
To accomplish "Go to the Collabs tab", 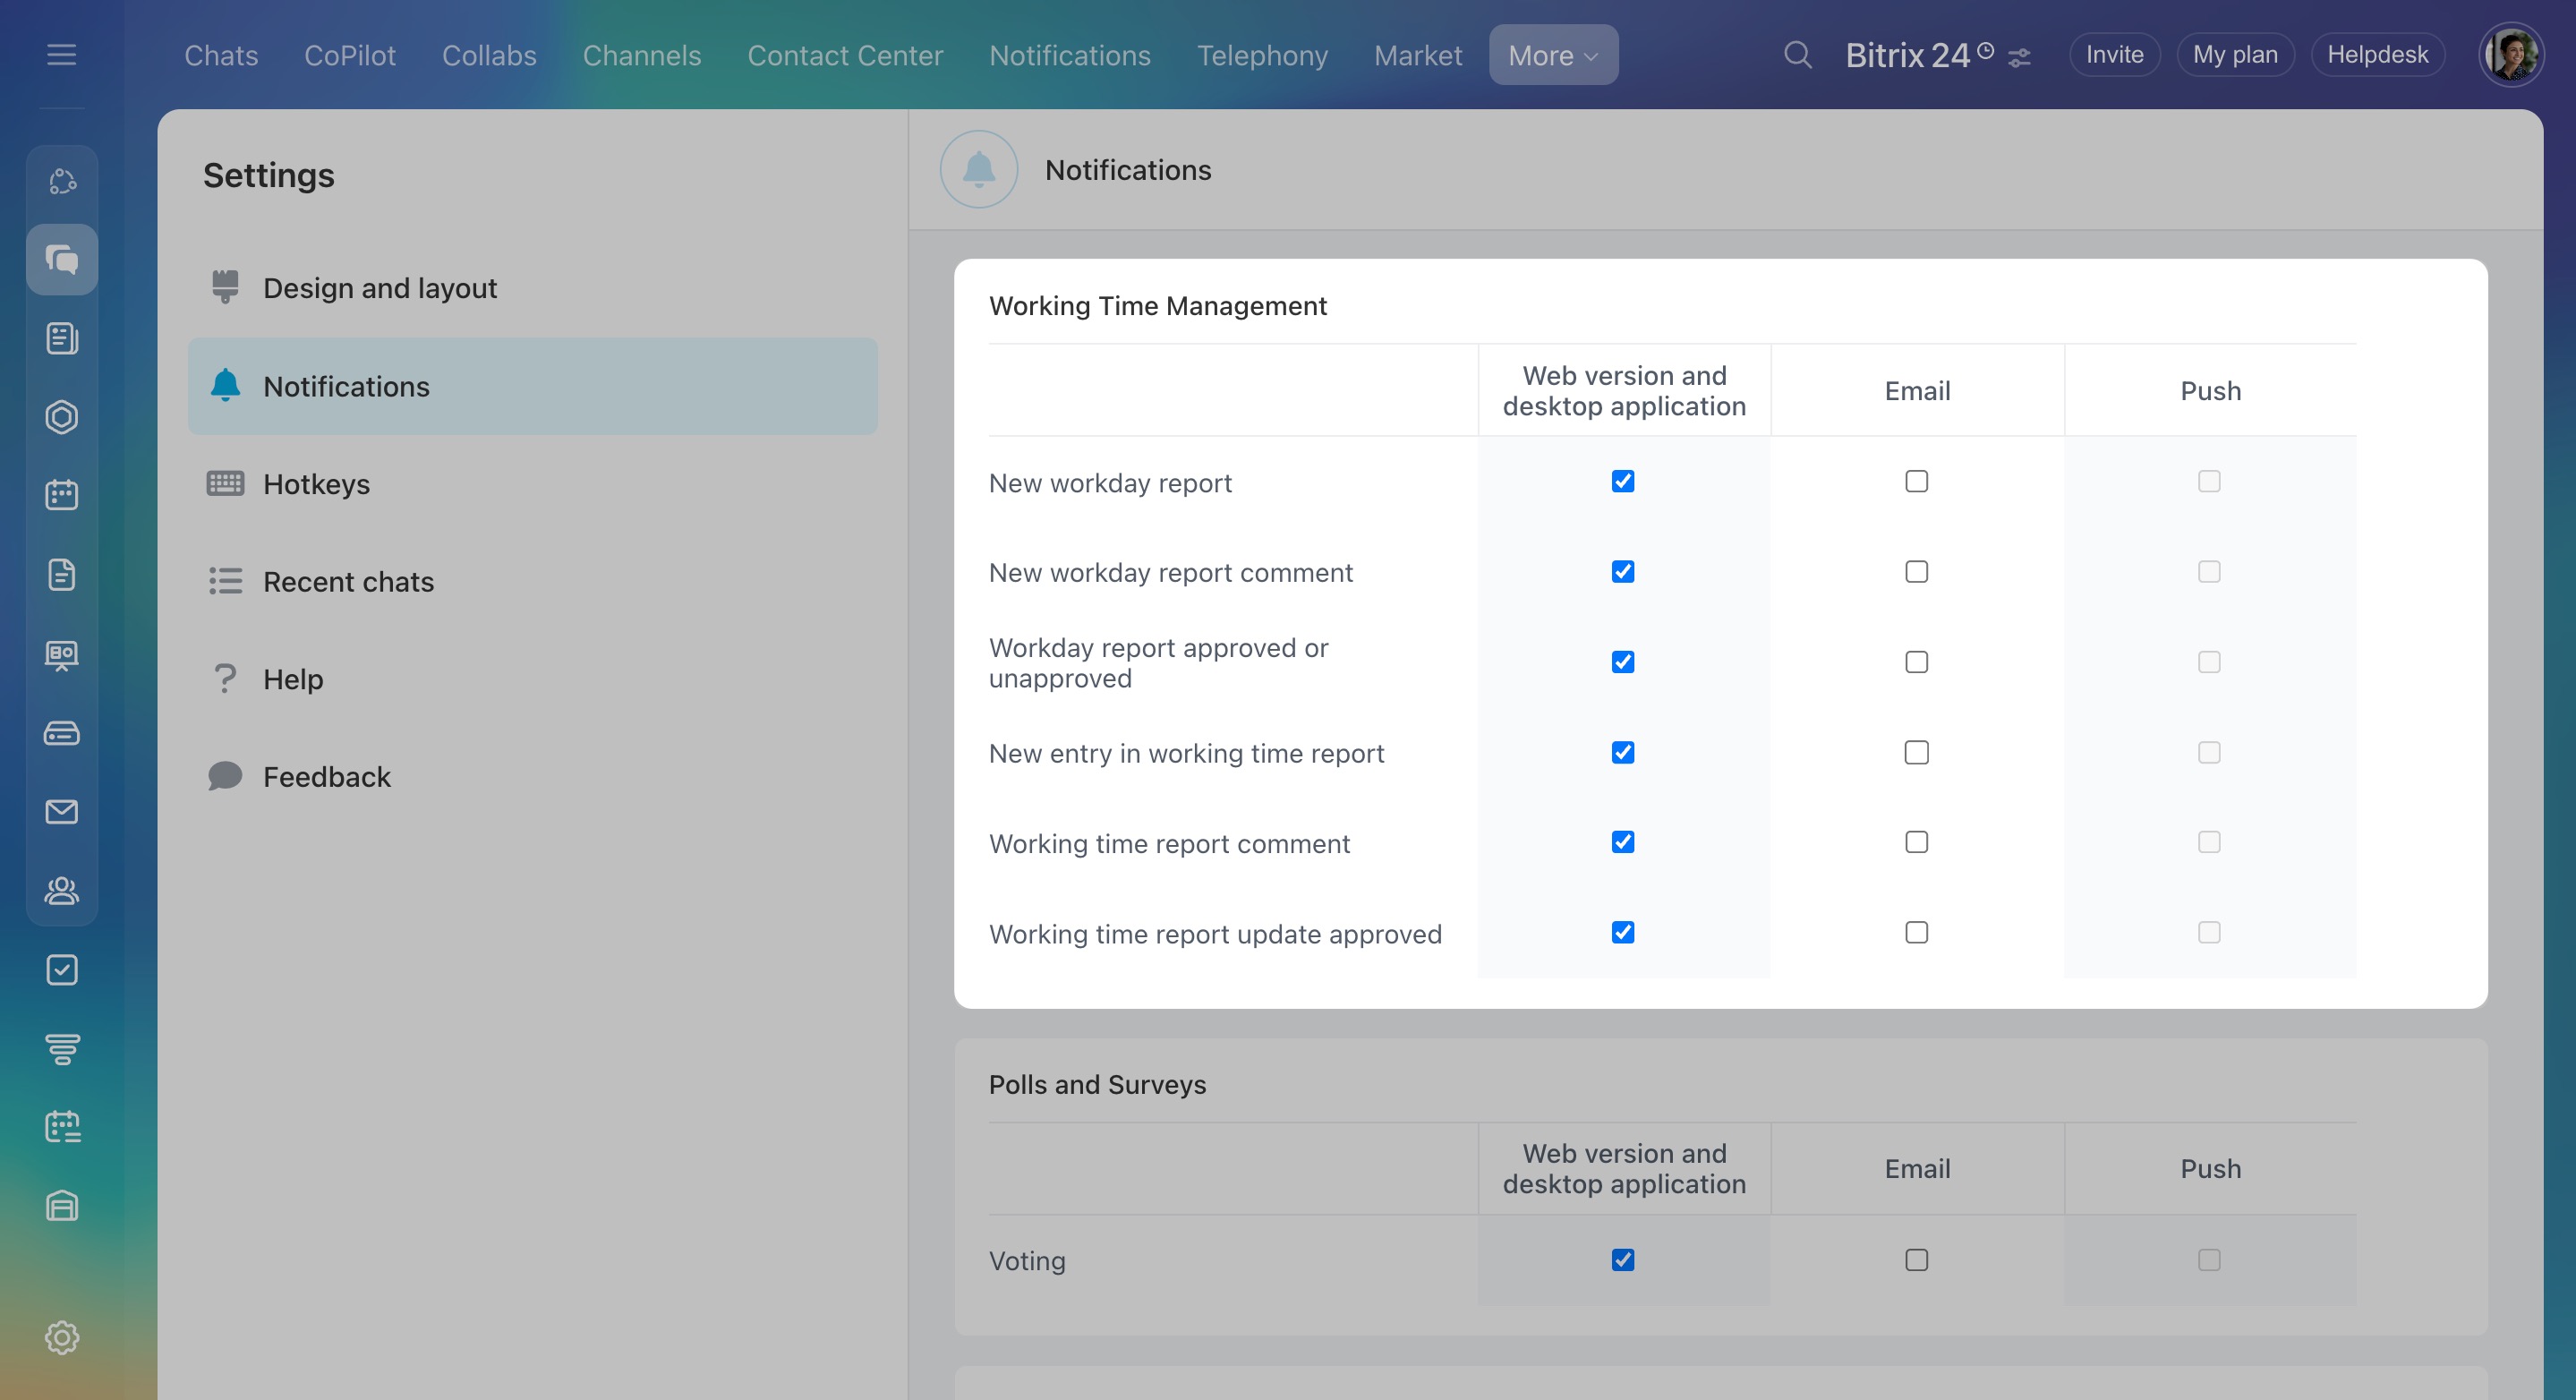I will point(489,55).
